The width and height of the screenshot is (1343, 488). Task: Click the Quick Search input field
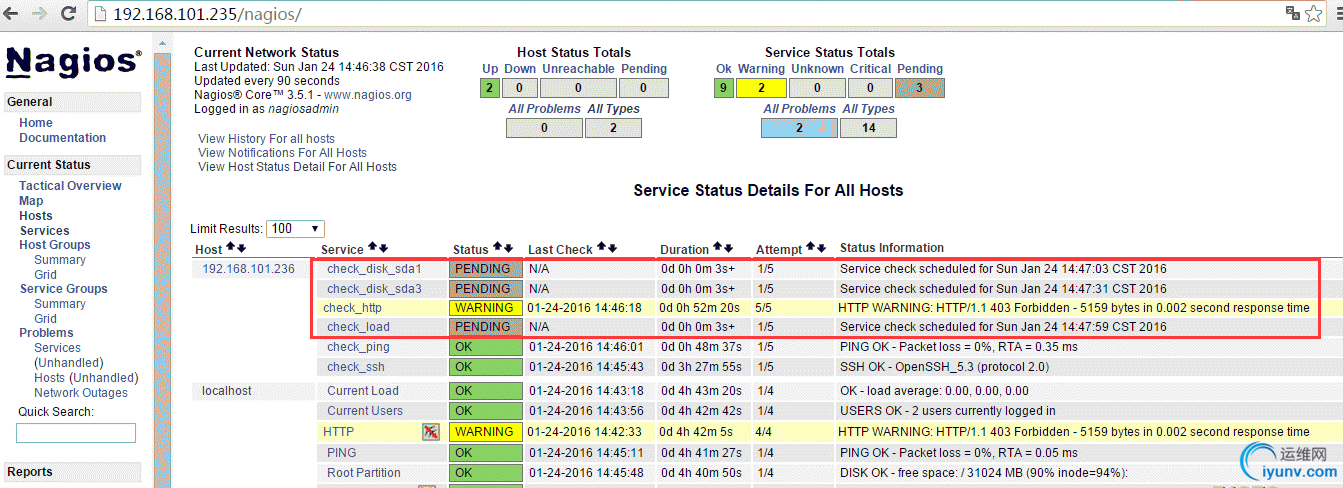76,433
